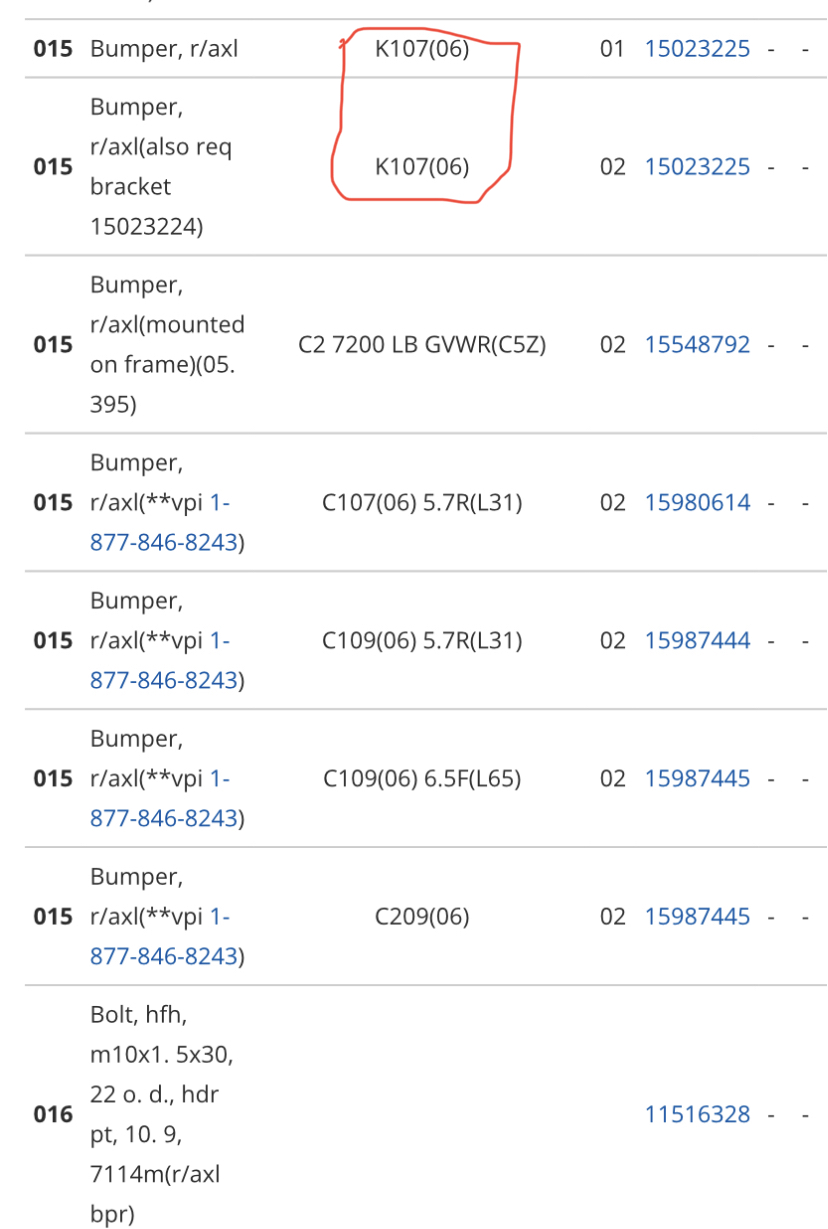Open 15023225 link in quantity 01 row

697,49
